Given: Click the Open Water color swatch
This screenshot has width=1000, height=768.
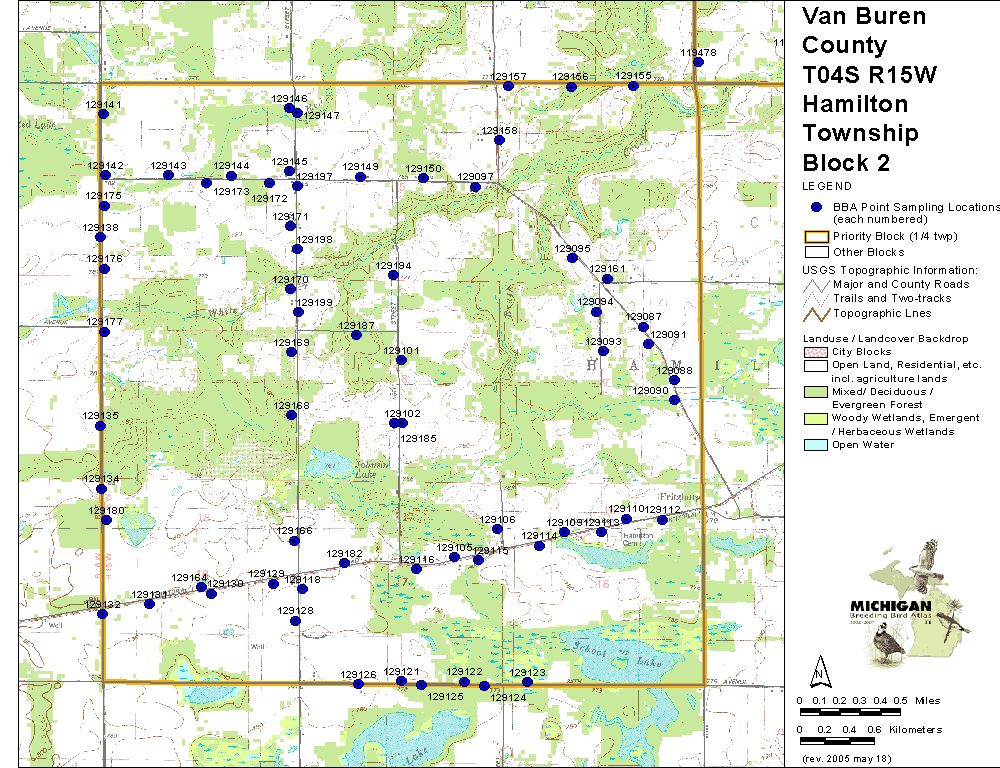Looking at the screenshot, I should (x=817, y=445).
